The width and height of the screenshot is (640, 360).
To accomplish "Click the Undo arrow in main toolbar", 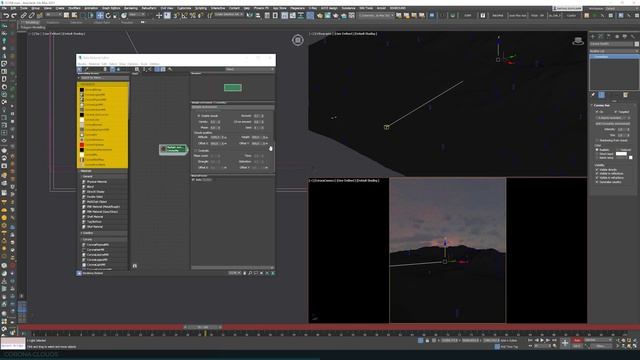I will click(x=6, y=16).
